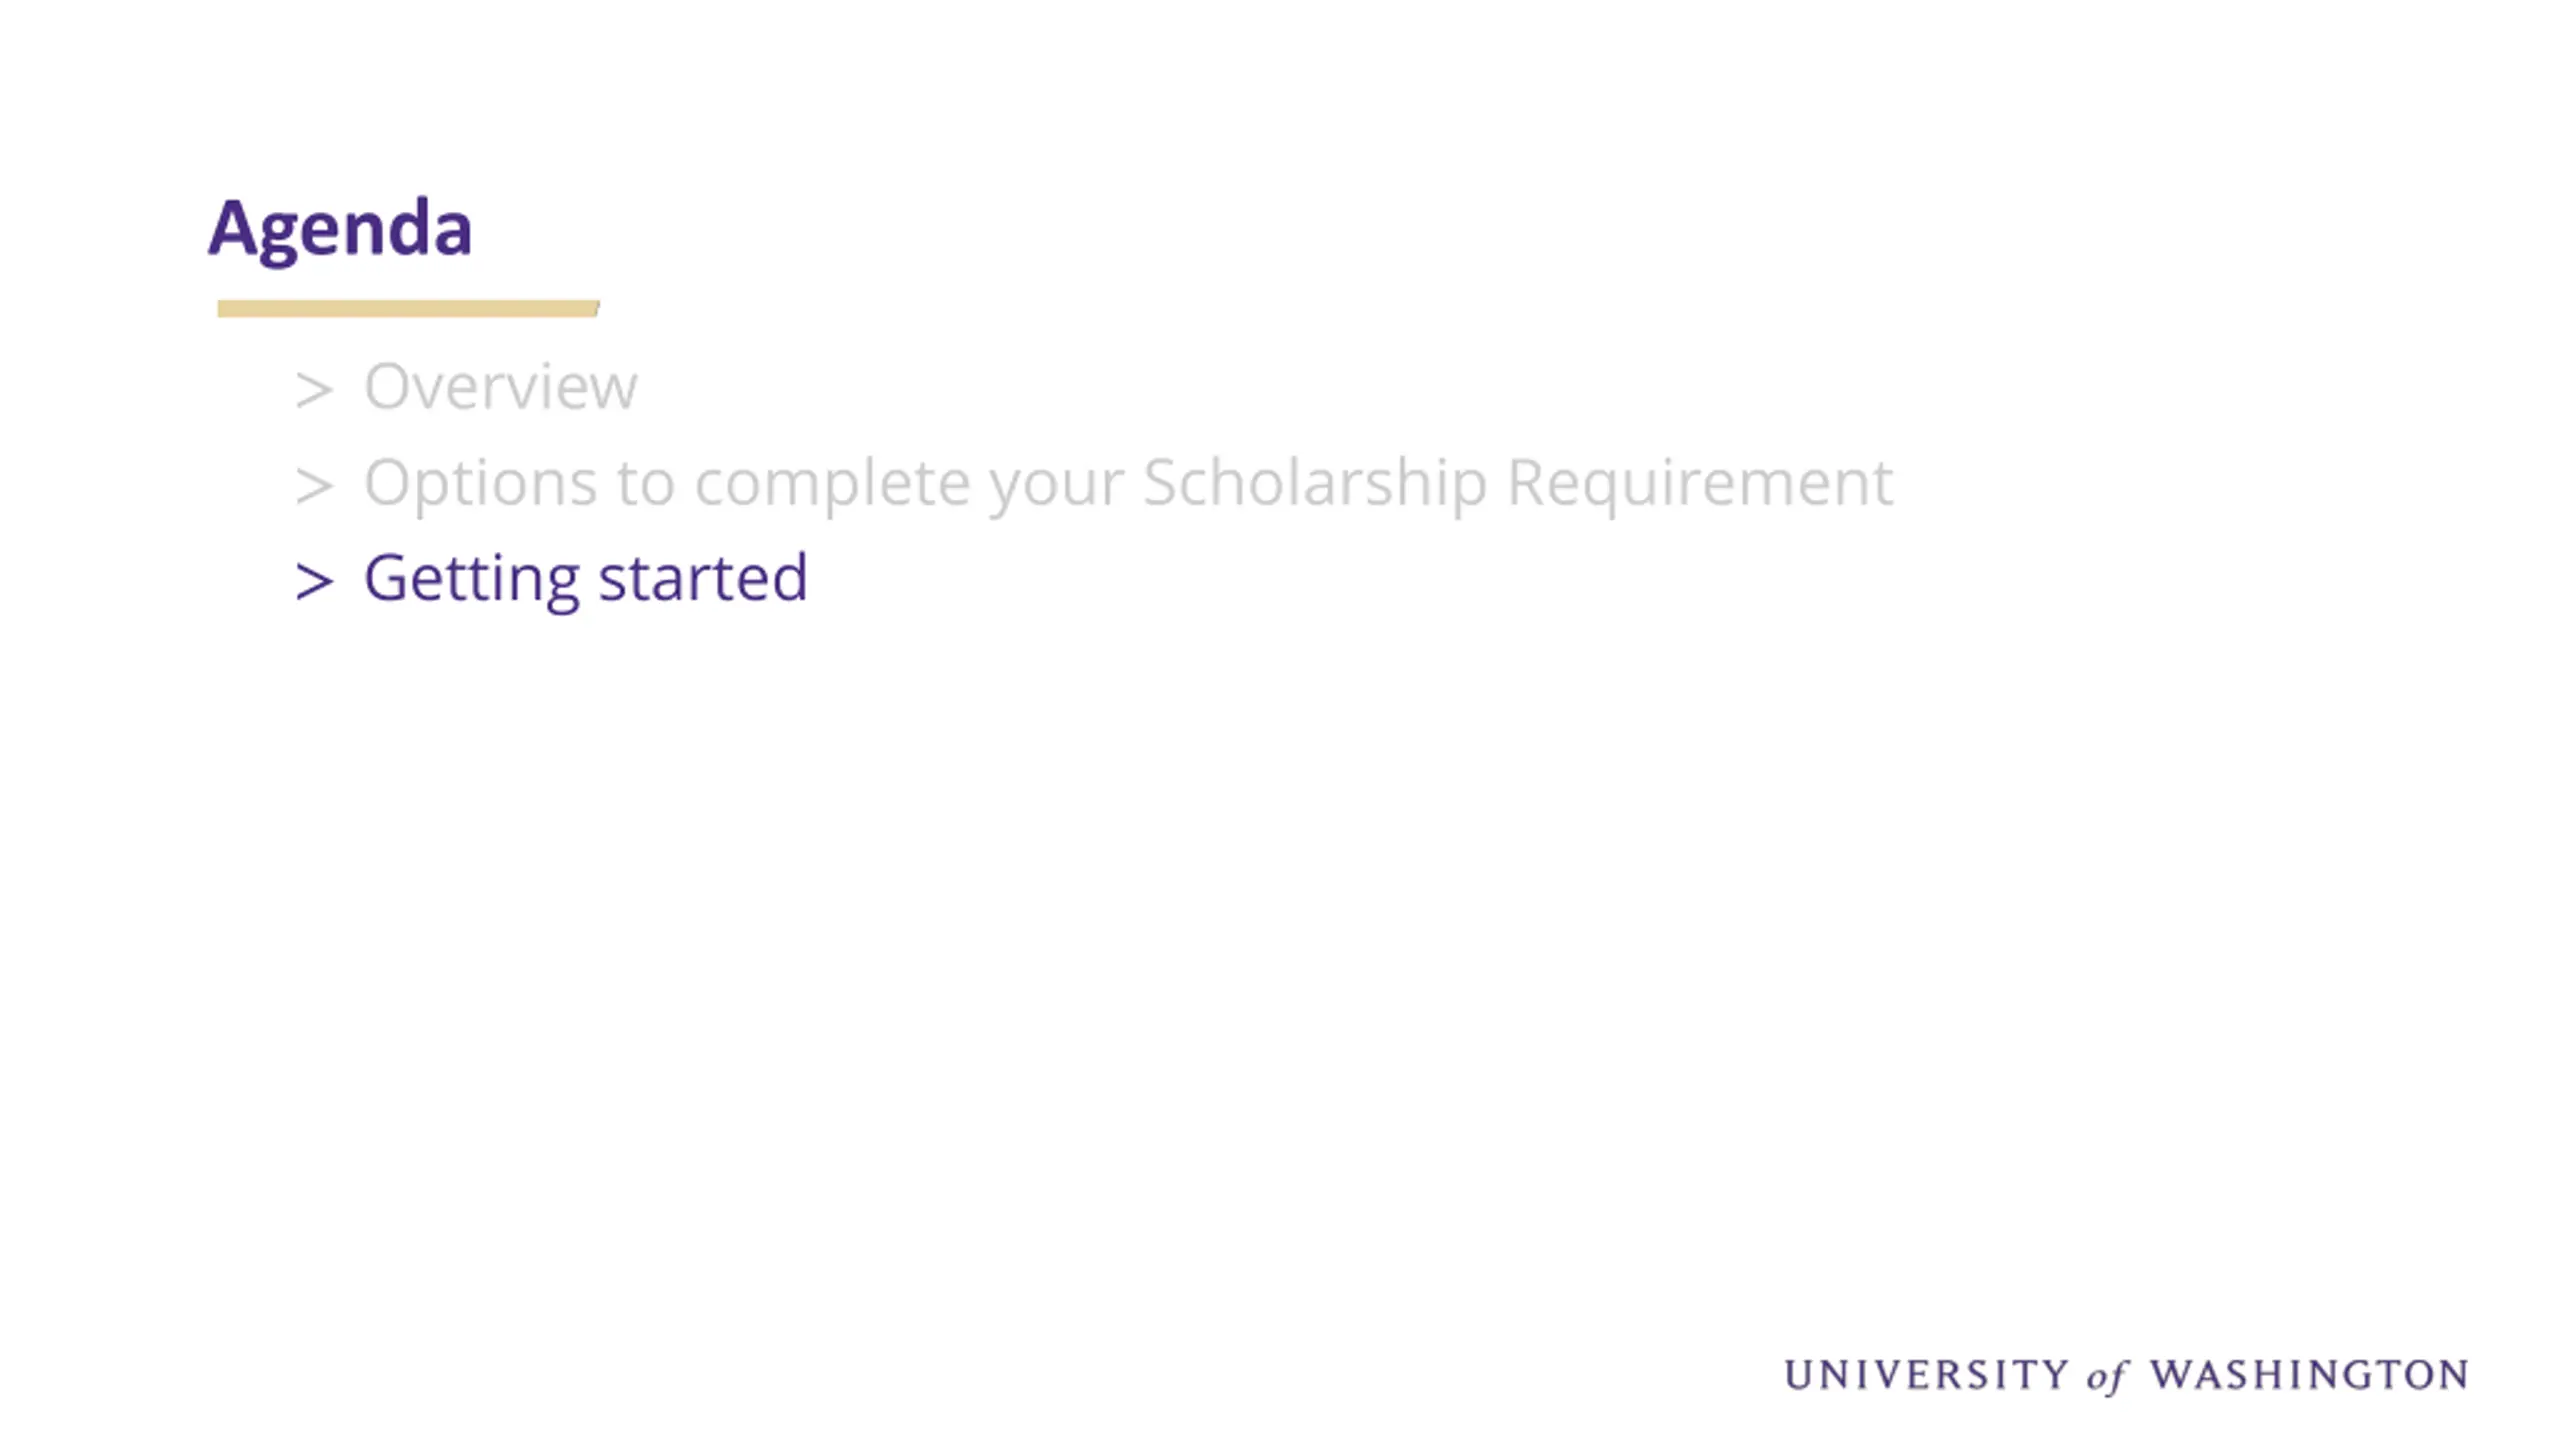Click the arrow bullet before Options line

314,487
